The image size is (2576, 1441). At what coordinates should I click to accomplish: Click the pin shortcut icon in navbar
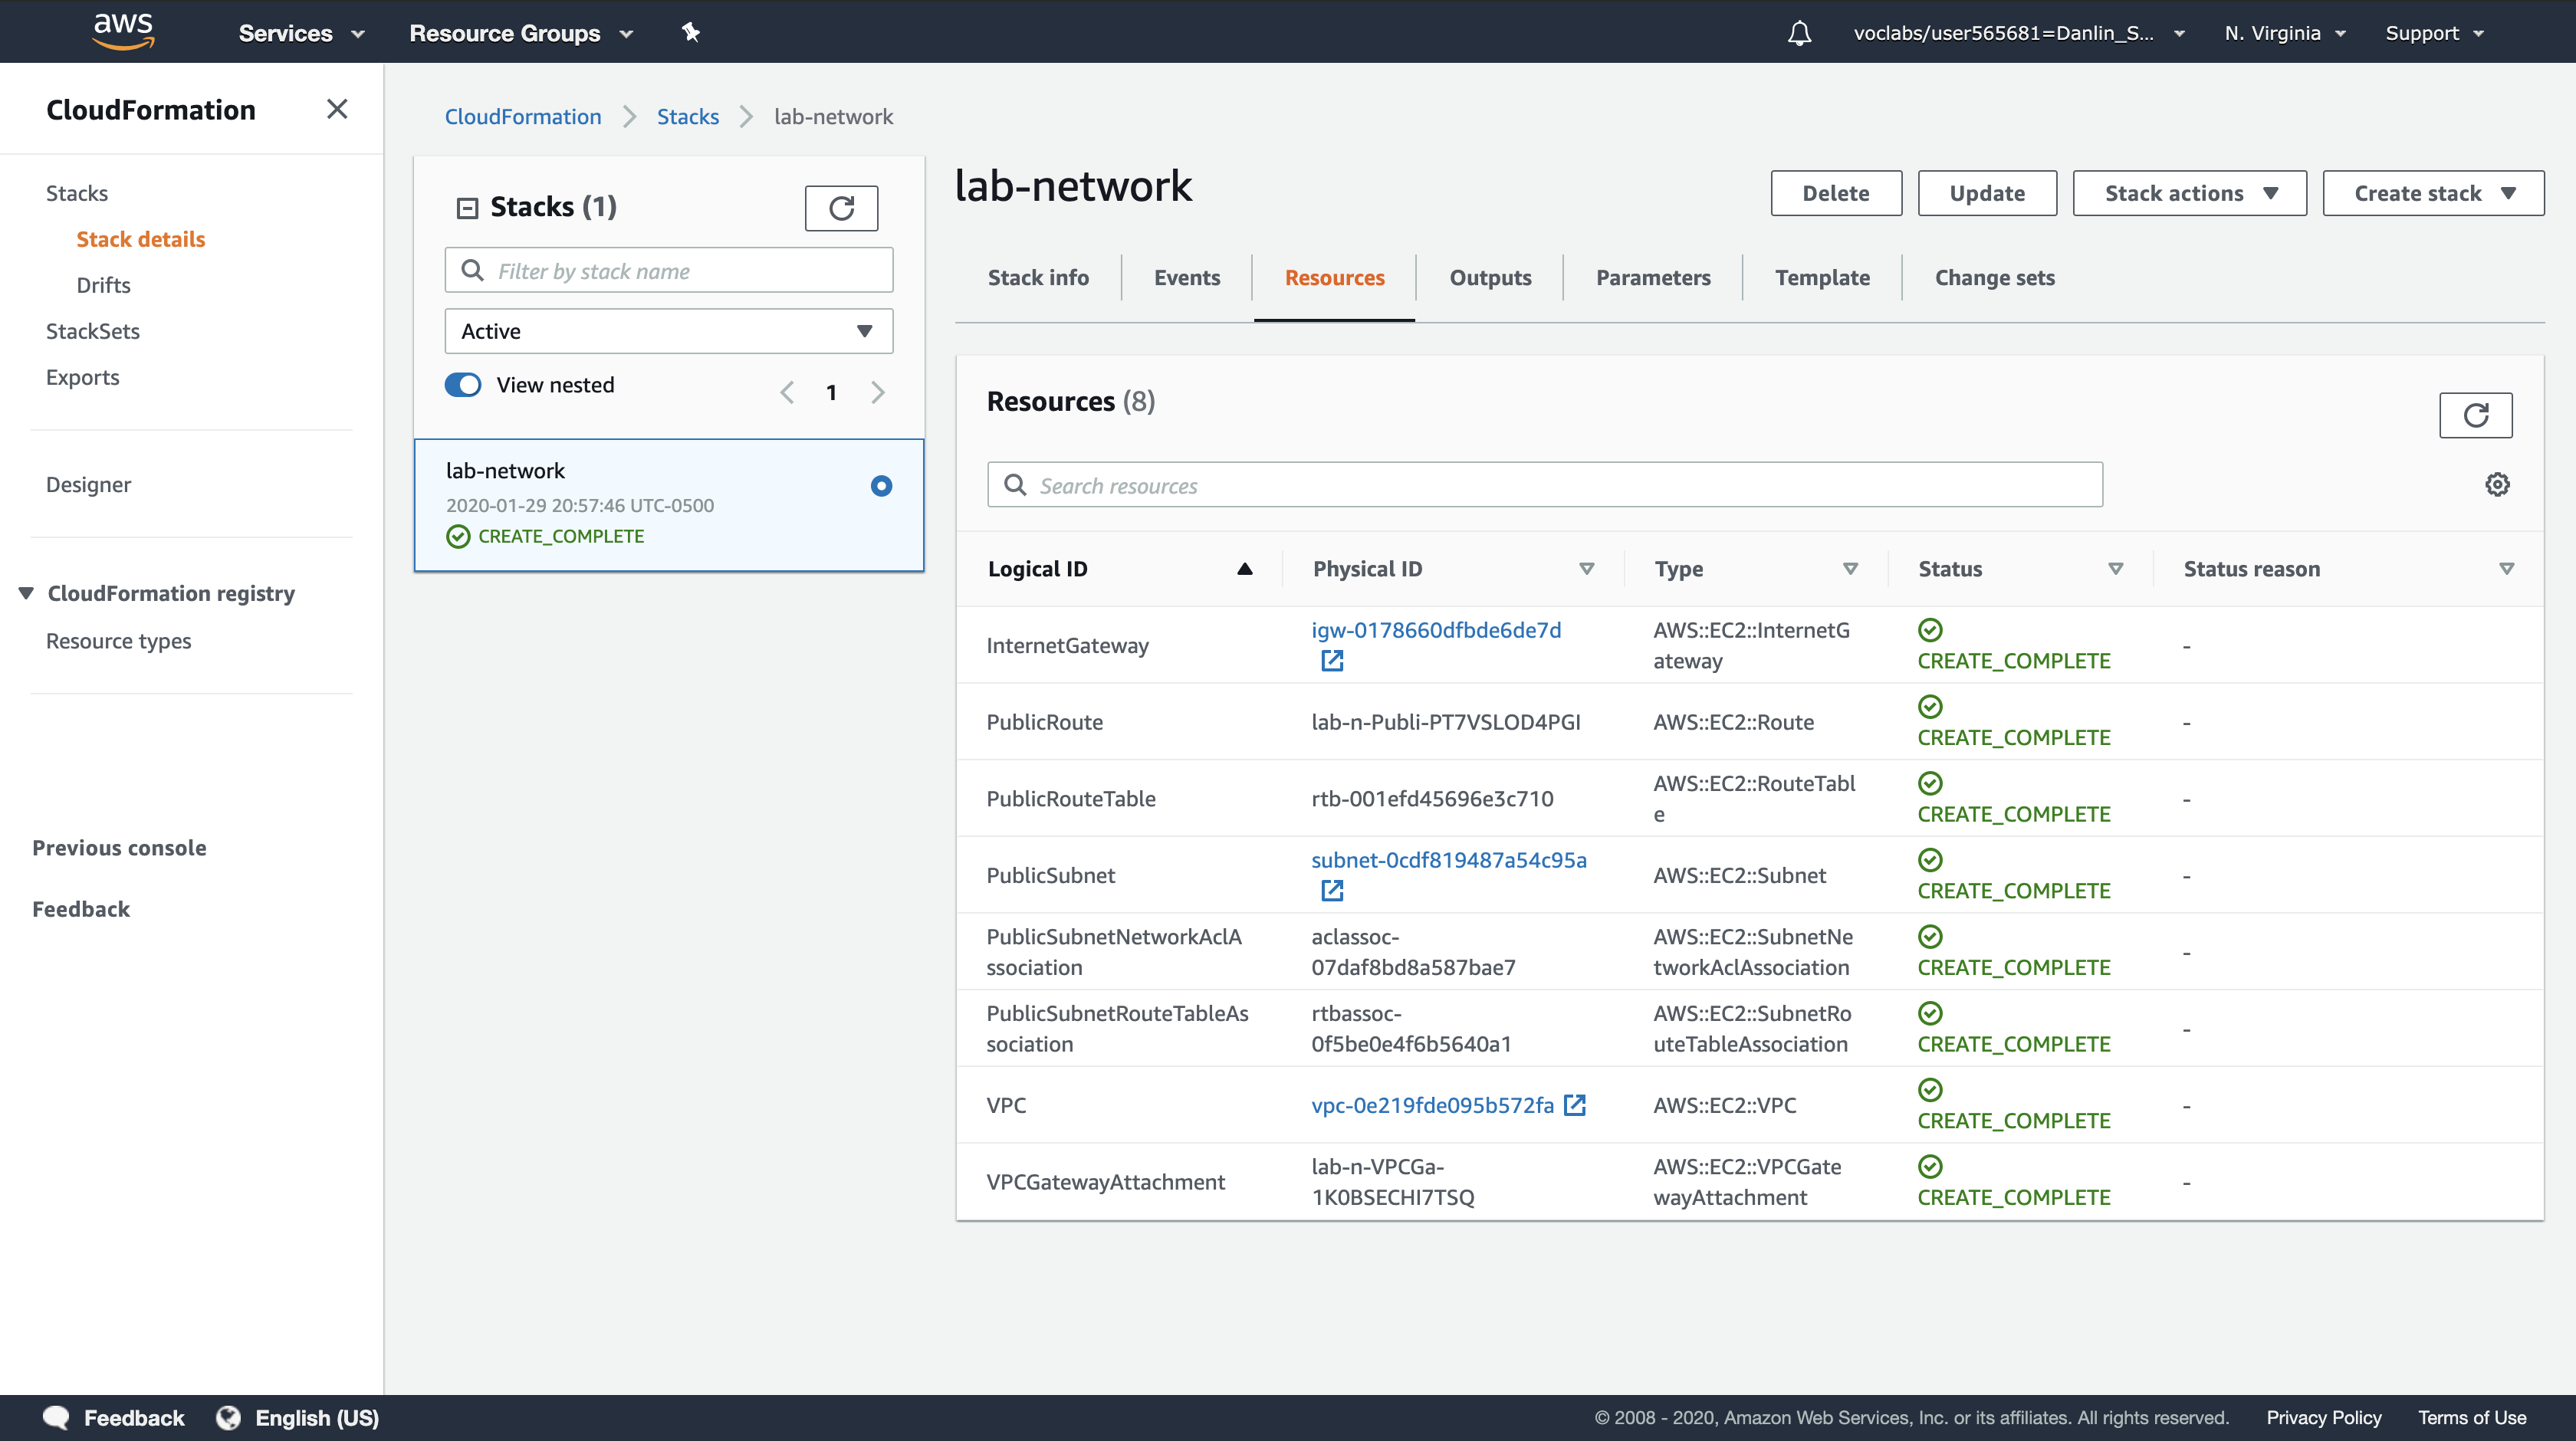point(690,33)
